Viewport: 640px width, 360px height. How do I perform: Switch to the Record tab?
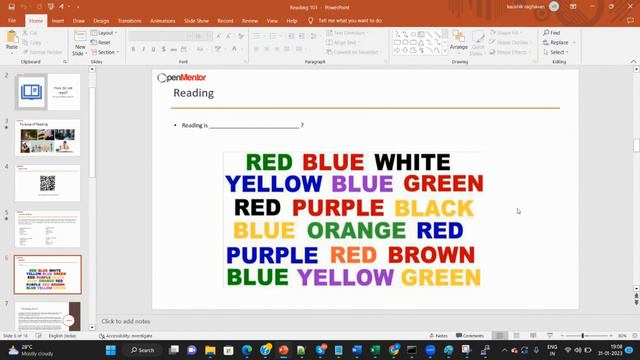click(x=225, y=20)
